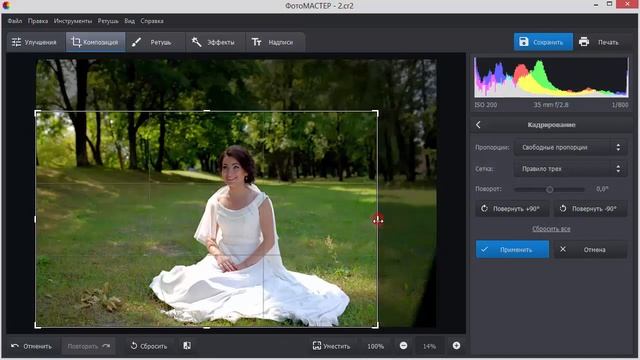The height and width of the screenshot is (360, 640).
Task: Click the Сбросить button in bottom bar
Action: 149,346
